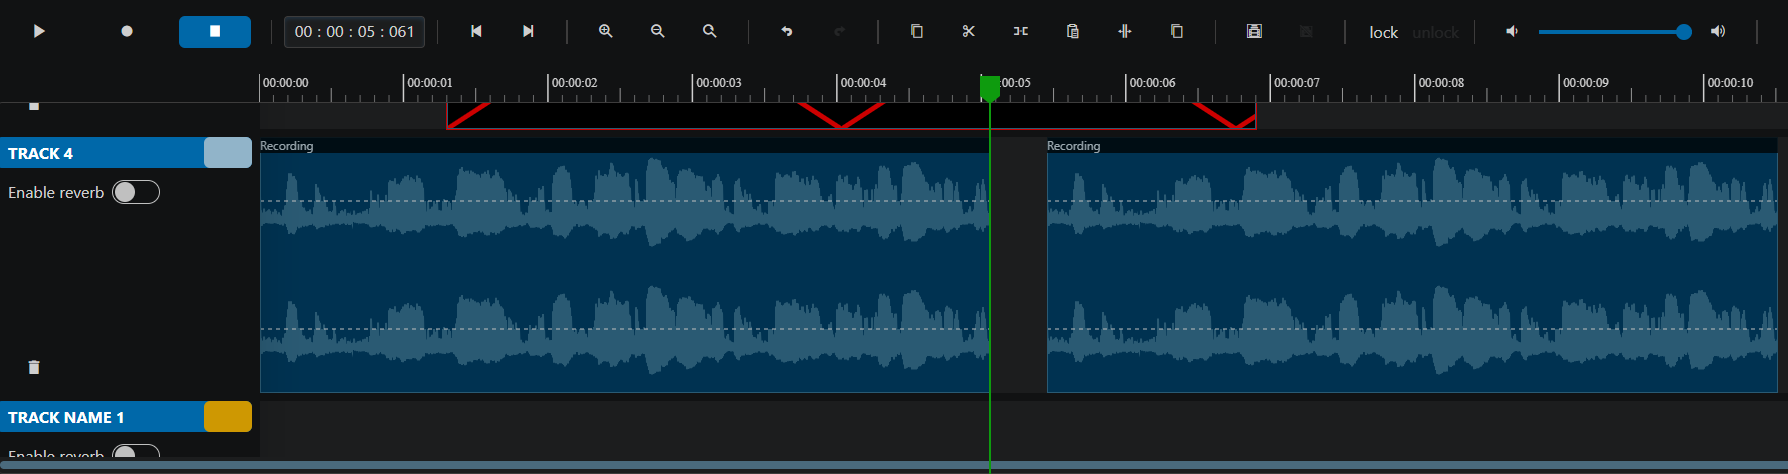The height and width of the screenshot is (474, 1788).
Task: Jump to the start with skip-back icon
Action: pos(476,31)
